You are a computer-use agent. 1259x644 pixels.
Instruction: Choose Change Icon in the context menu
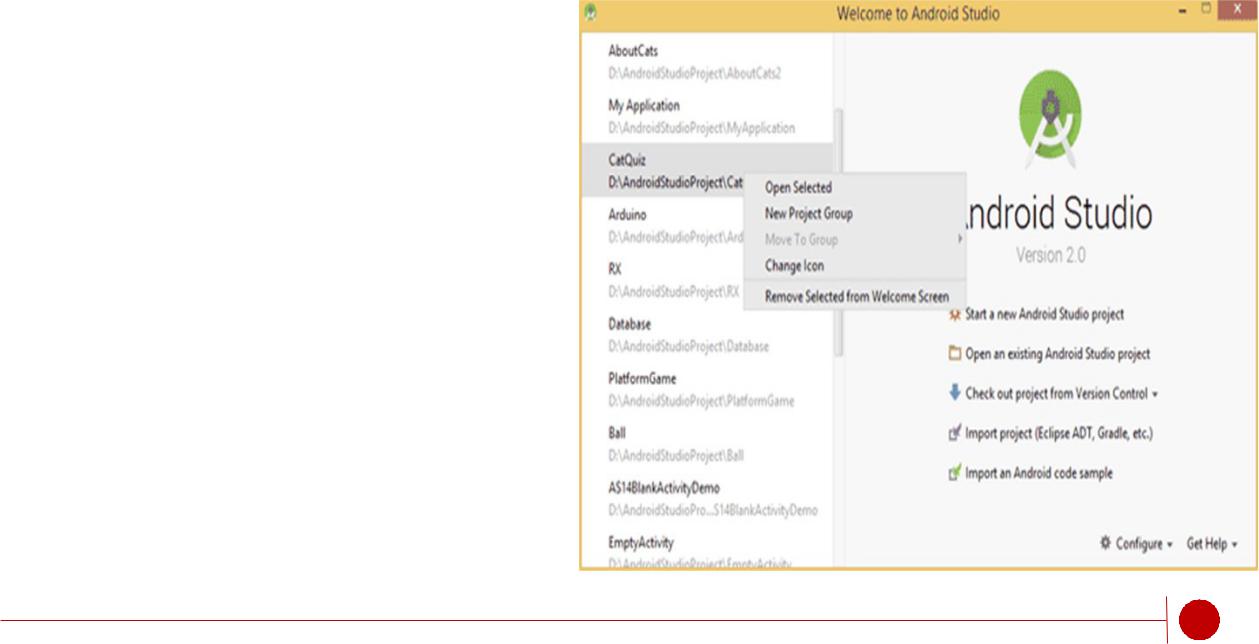(854, 266)
